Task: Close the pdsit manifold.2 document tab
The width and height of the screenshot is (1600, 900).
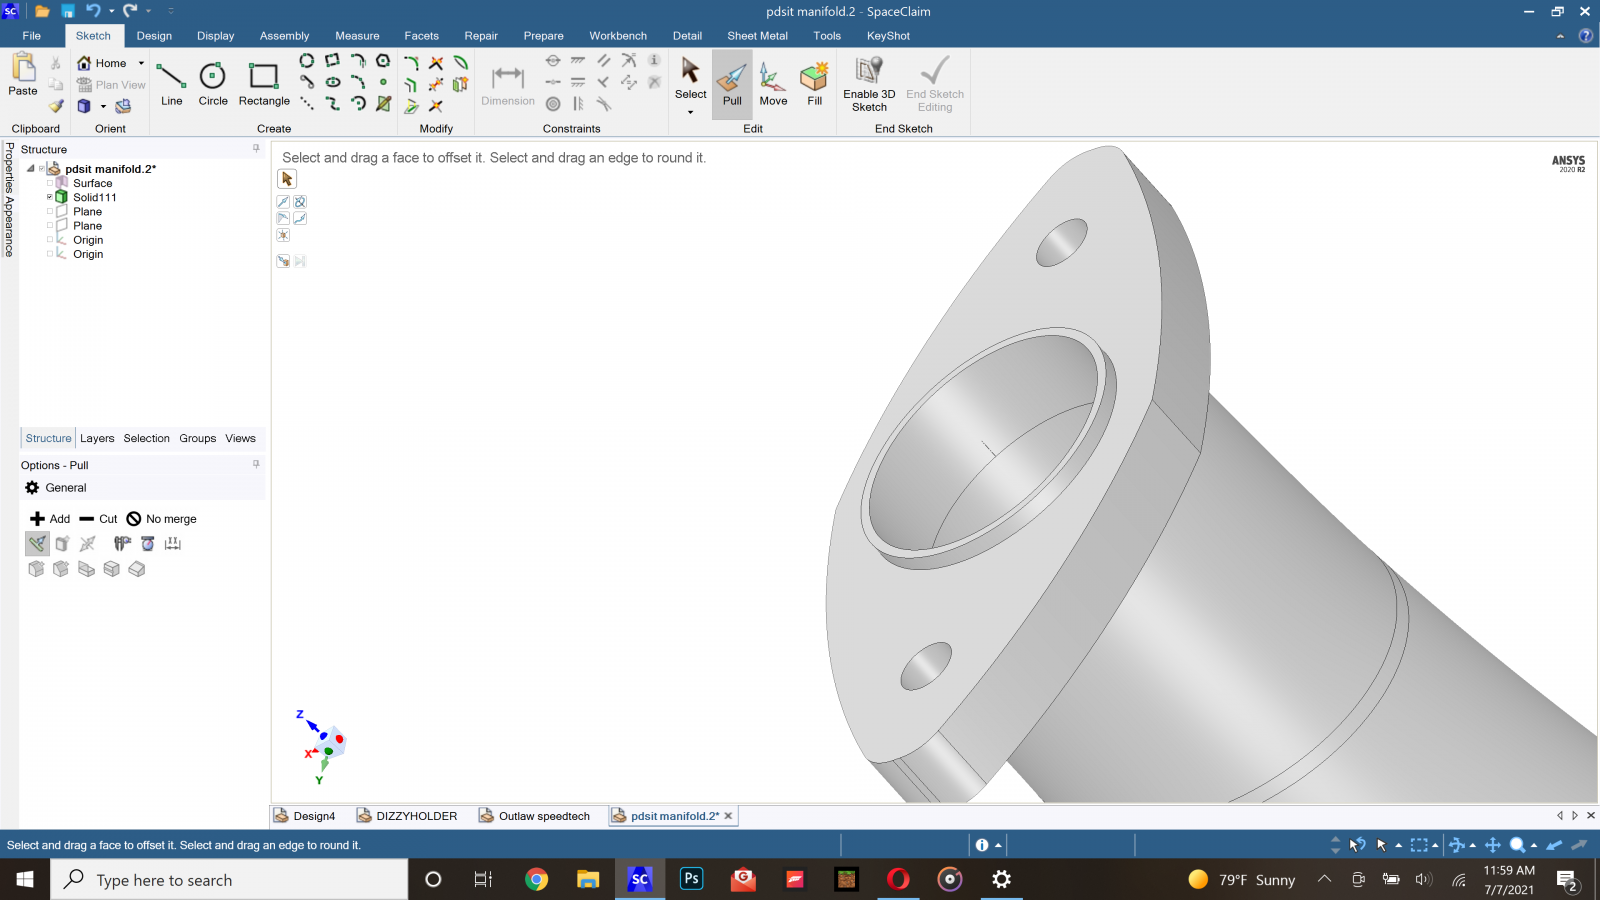Action: (x=728, y=816)
